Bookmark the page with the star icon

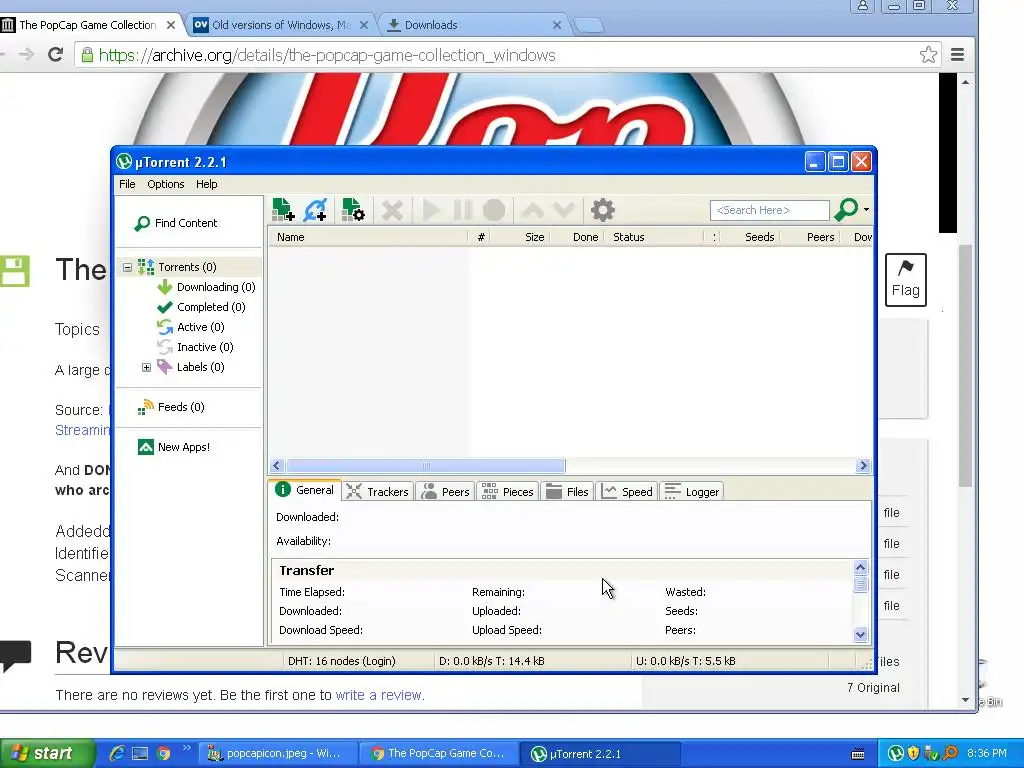coord(928,55)
